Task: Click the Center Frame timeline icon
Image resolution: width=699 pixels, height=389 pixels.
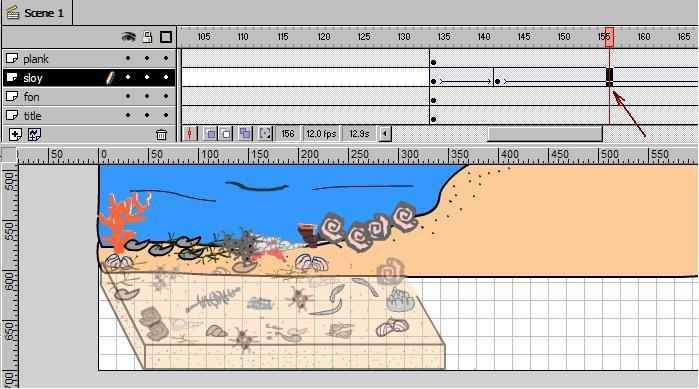Action: pos(189,133)
